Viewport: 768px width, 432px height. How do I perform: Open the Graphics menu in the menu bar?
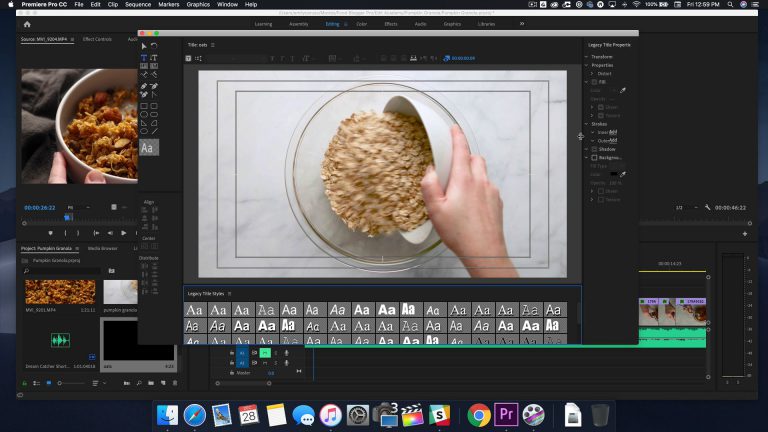198,4
